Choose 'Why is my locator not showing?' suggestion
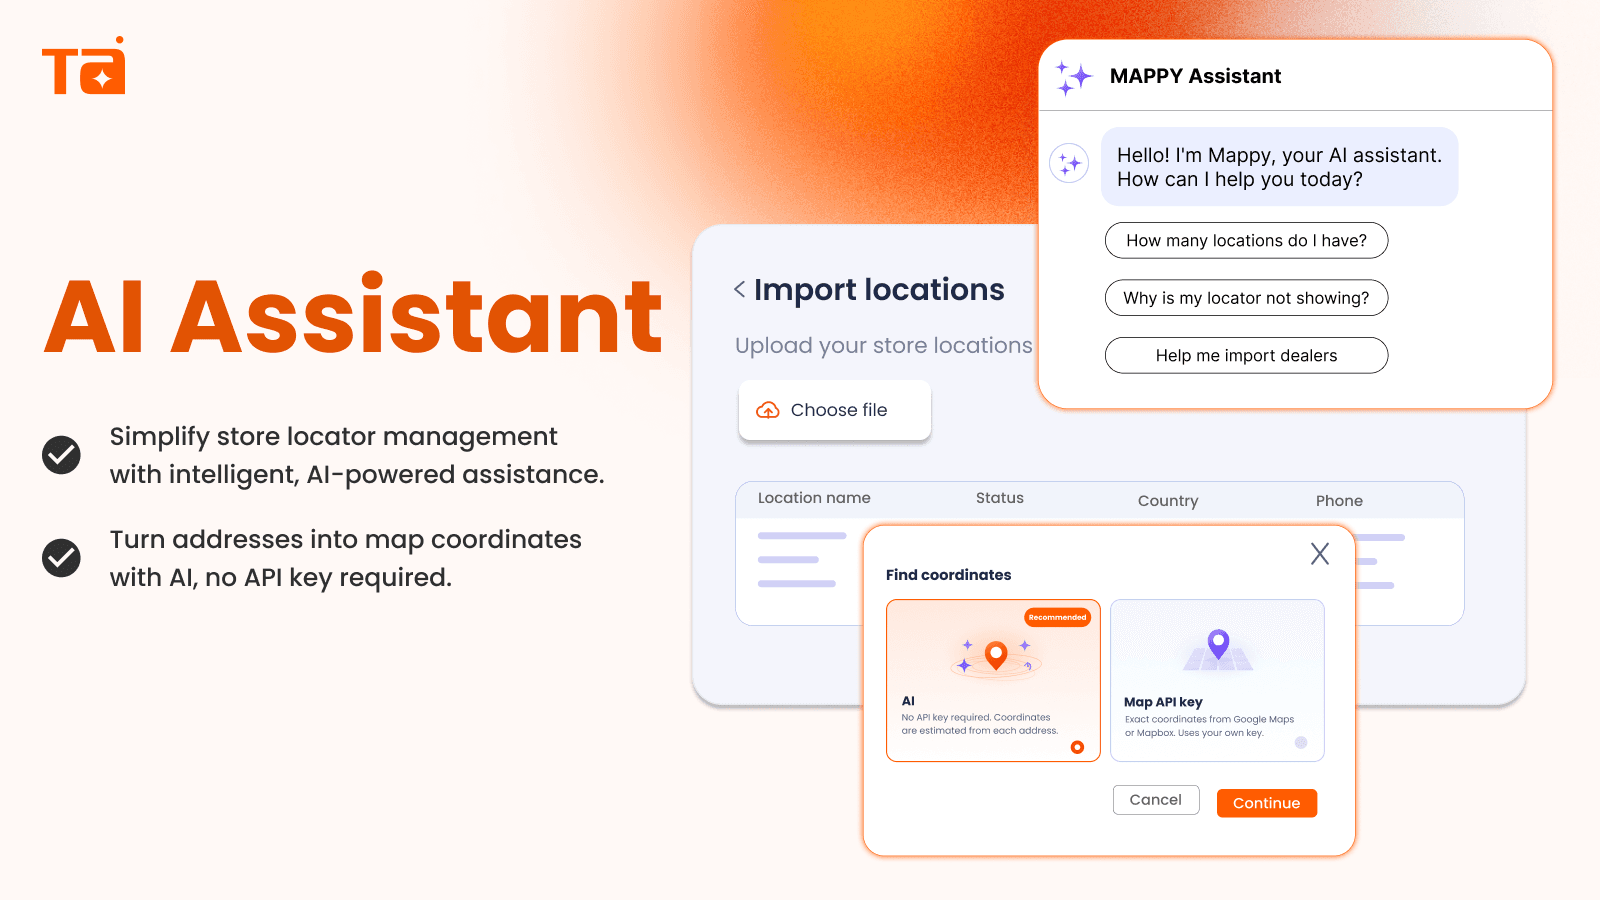The height and width of the screenshot is (900, 1600). 1246,298
